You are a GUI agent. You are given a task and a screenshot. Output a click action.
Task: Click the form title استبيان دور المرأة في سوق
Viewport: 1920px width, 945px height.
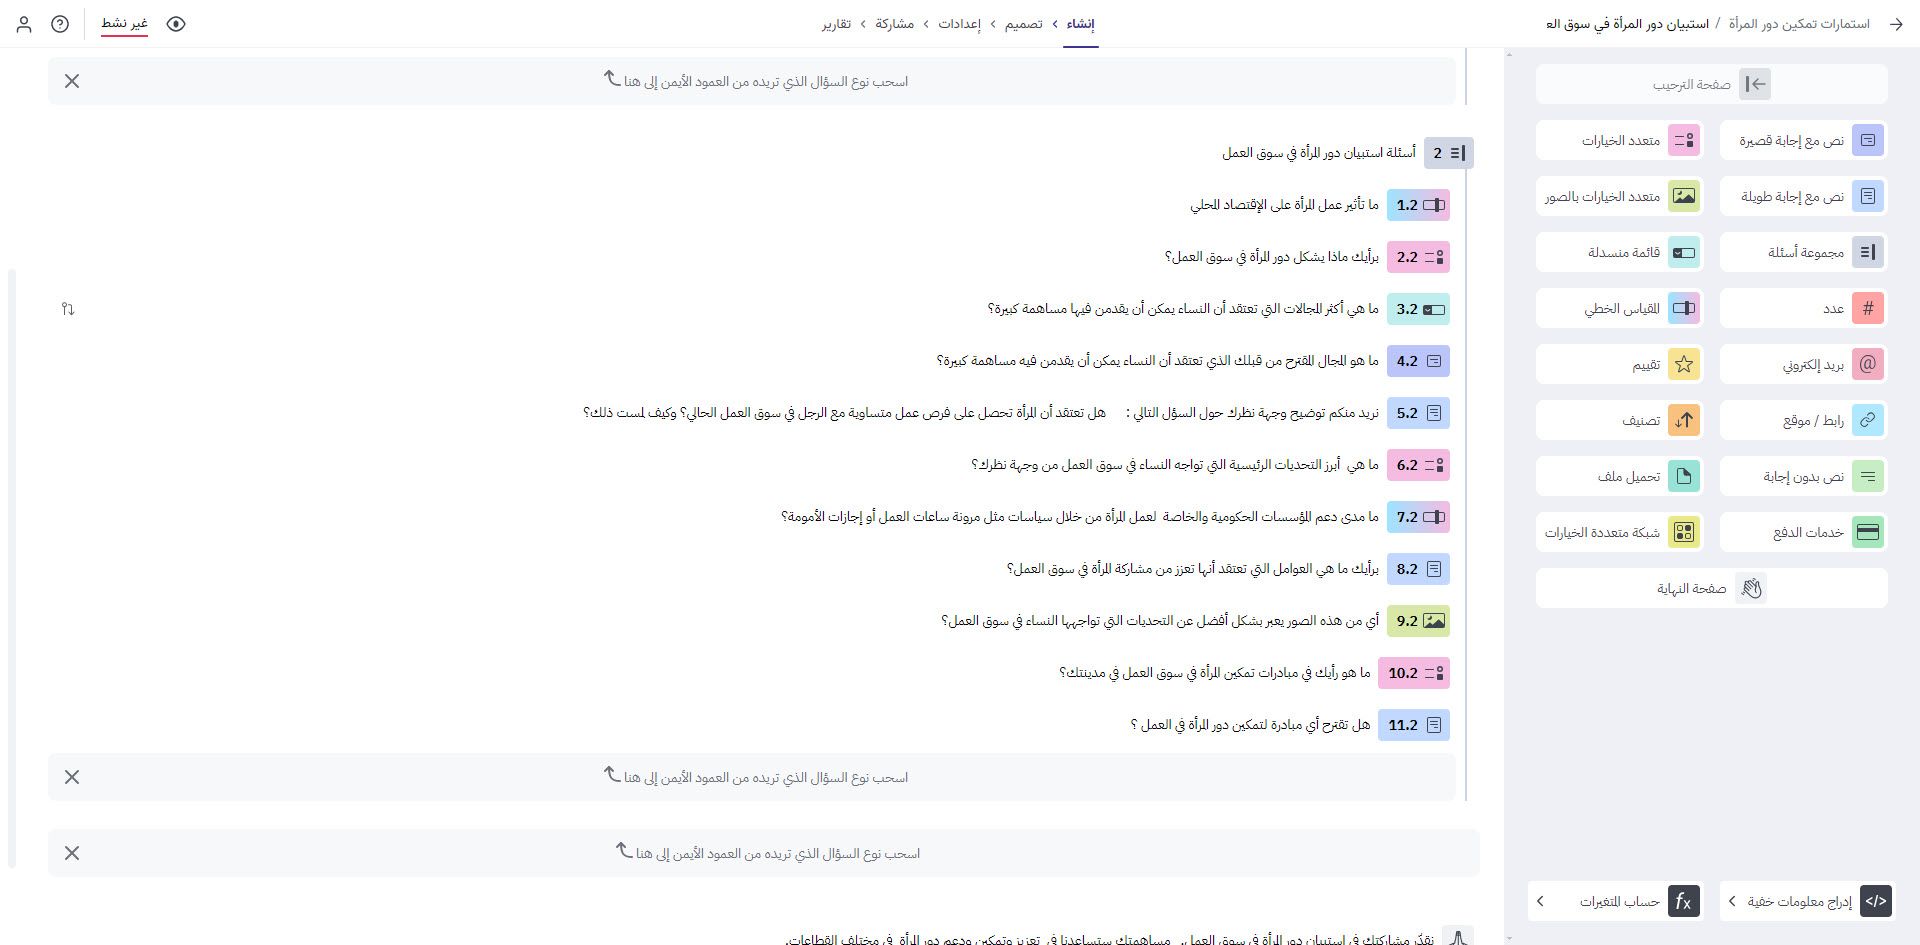(x=1626, y=24)
